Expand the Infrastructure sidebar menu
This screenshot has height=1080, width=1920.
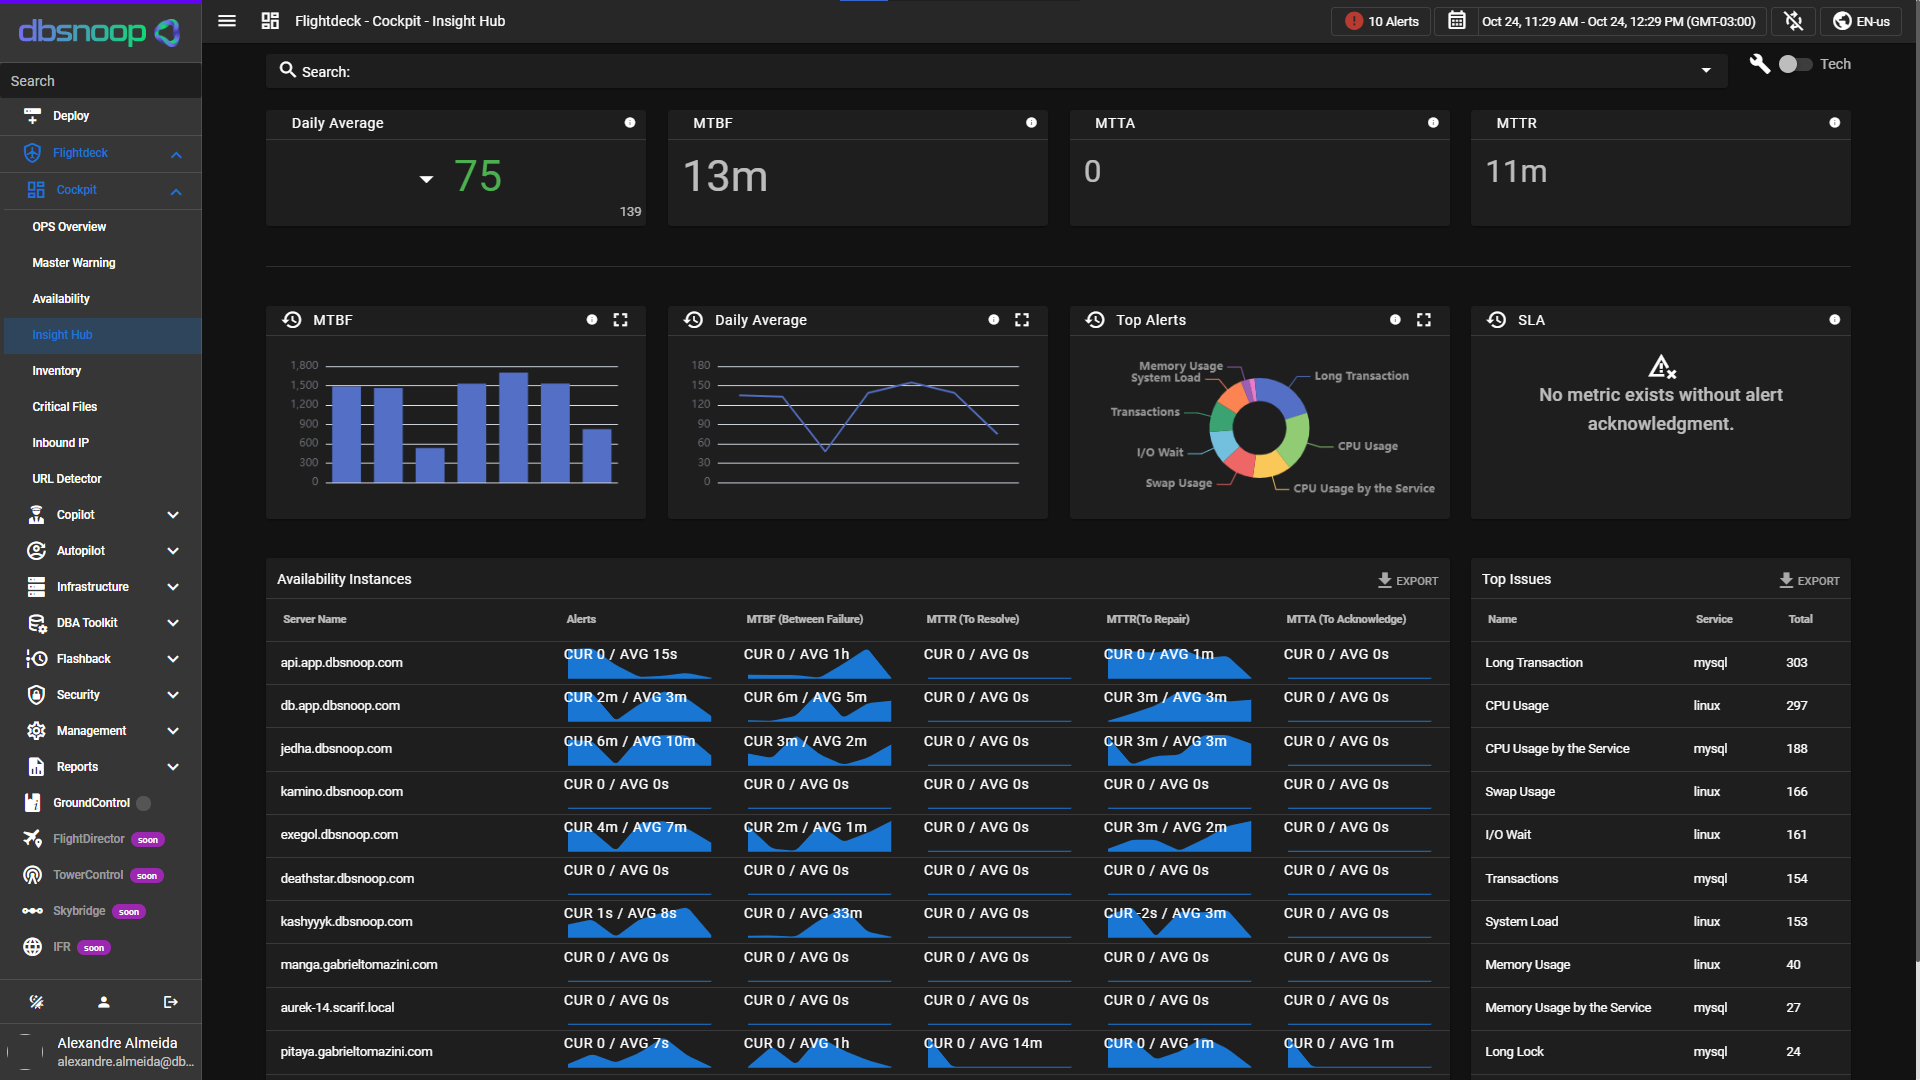(x=93, y=587)
